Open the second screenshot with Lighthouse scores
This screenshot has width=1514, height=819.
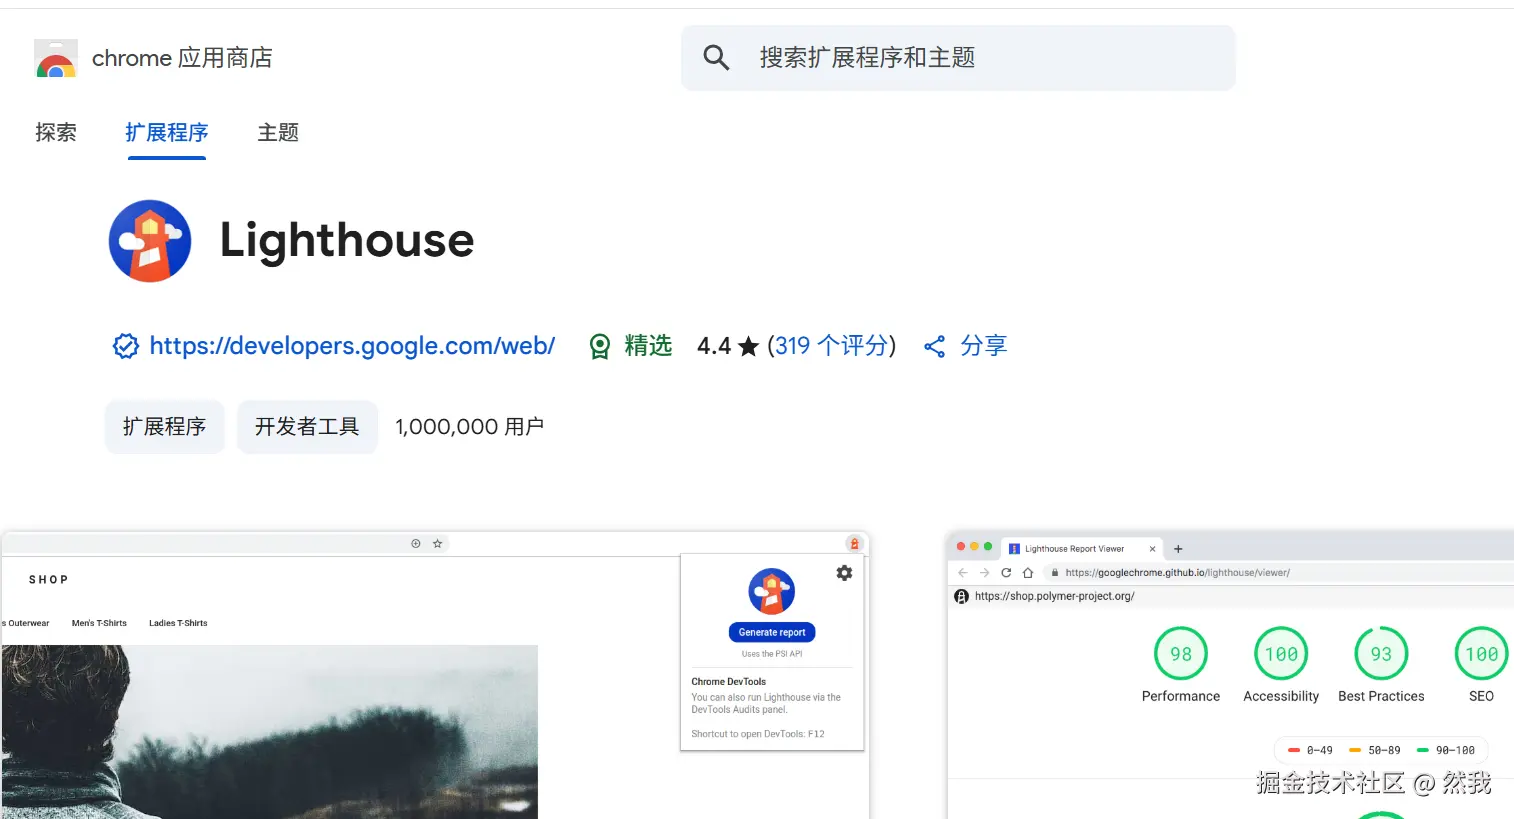pos(1230,676)
